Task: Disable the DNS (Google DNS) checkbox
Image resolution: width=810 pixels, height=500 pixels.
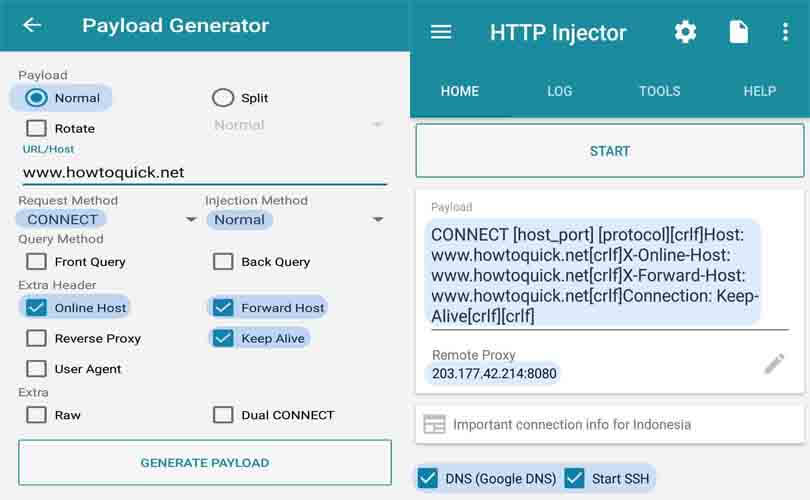Action: pyautogui.click(x=428, y=478)
